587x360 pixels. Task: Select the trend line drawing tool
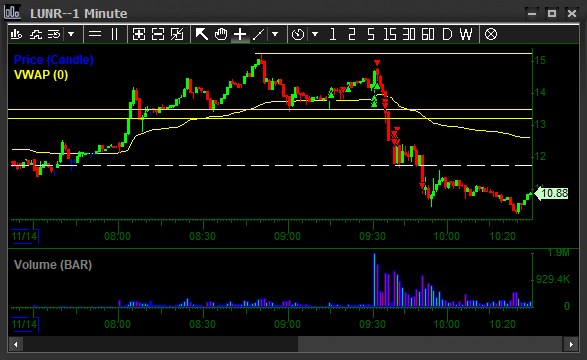click(x=259, y=34)
